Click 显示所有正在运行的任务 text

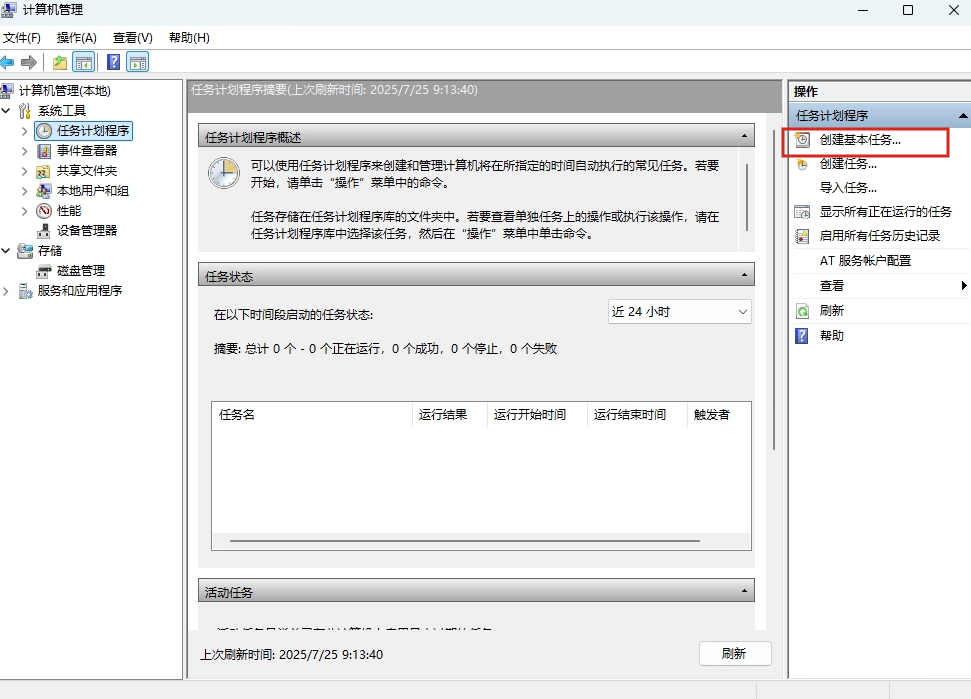click(886, 212)
